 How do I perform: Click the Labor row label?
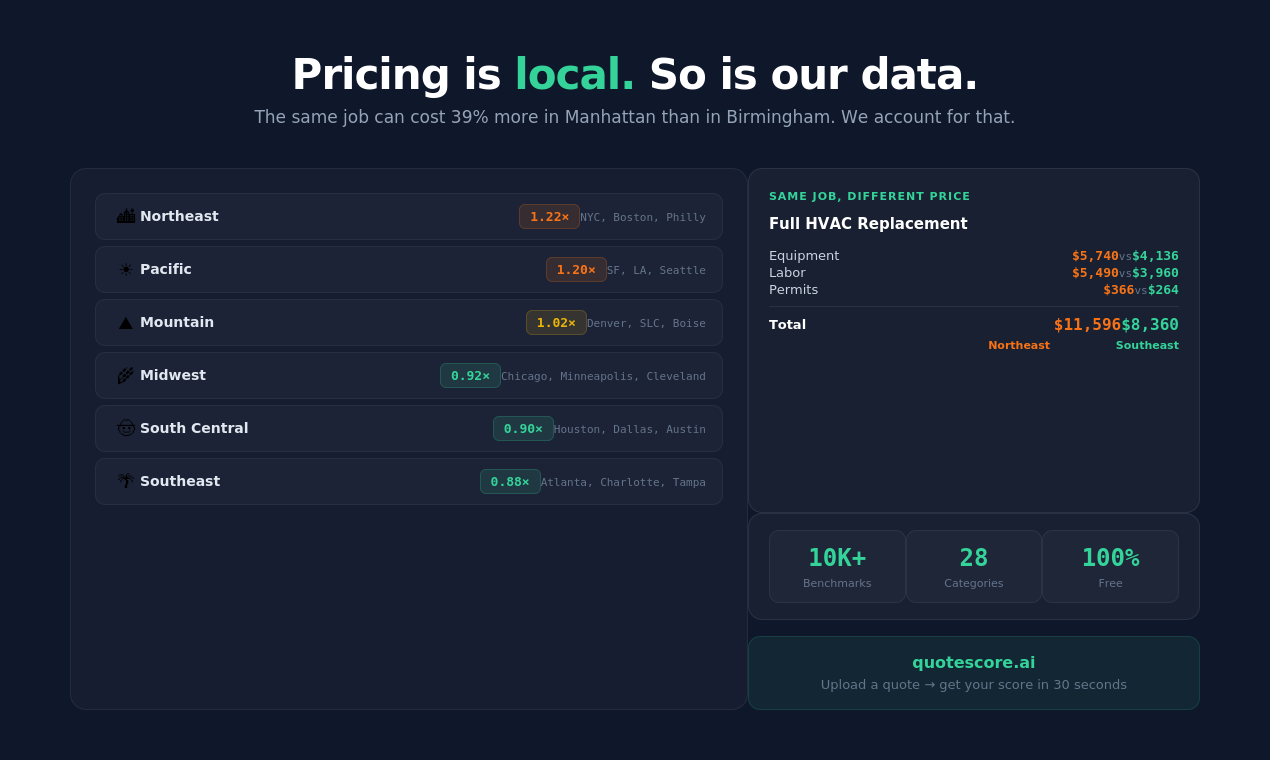[x=787, y=273]
